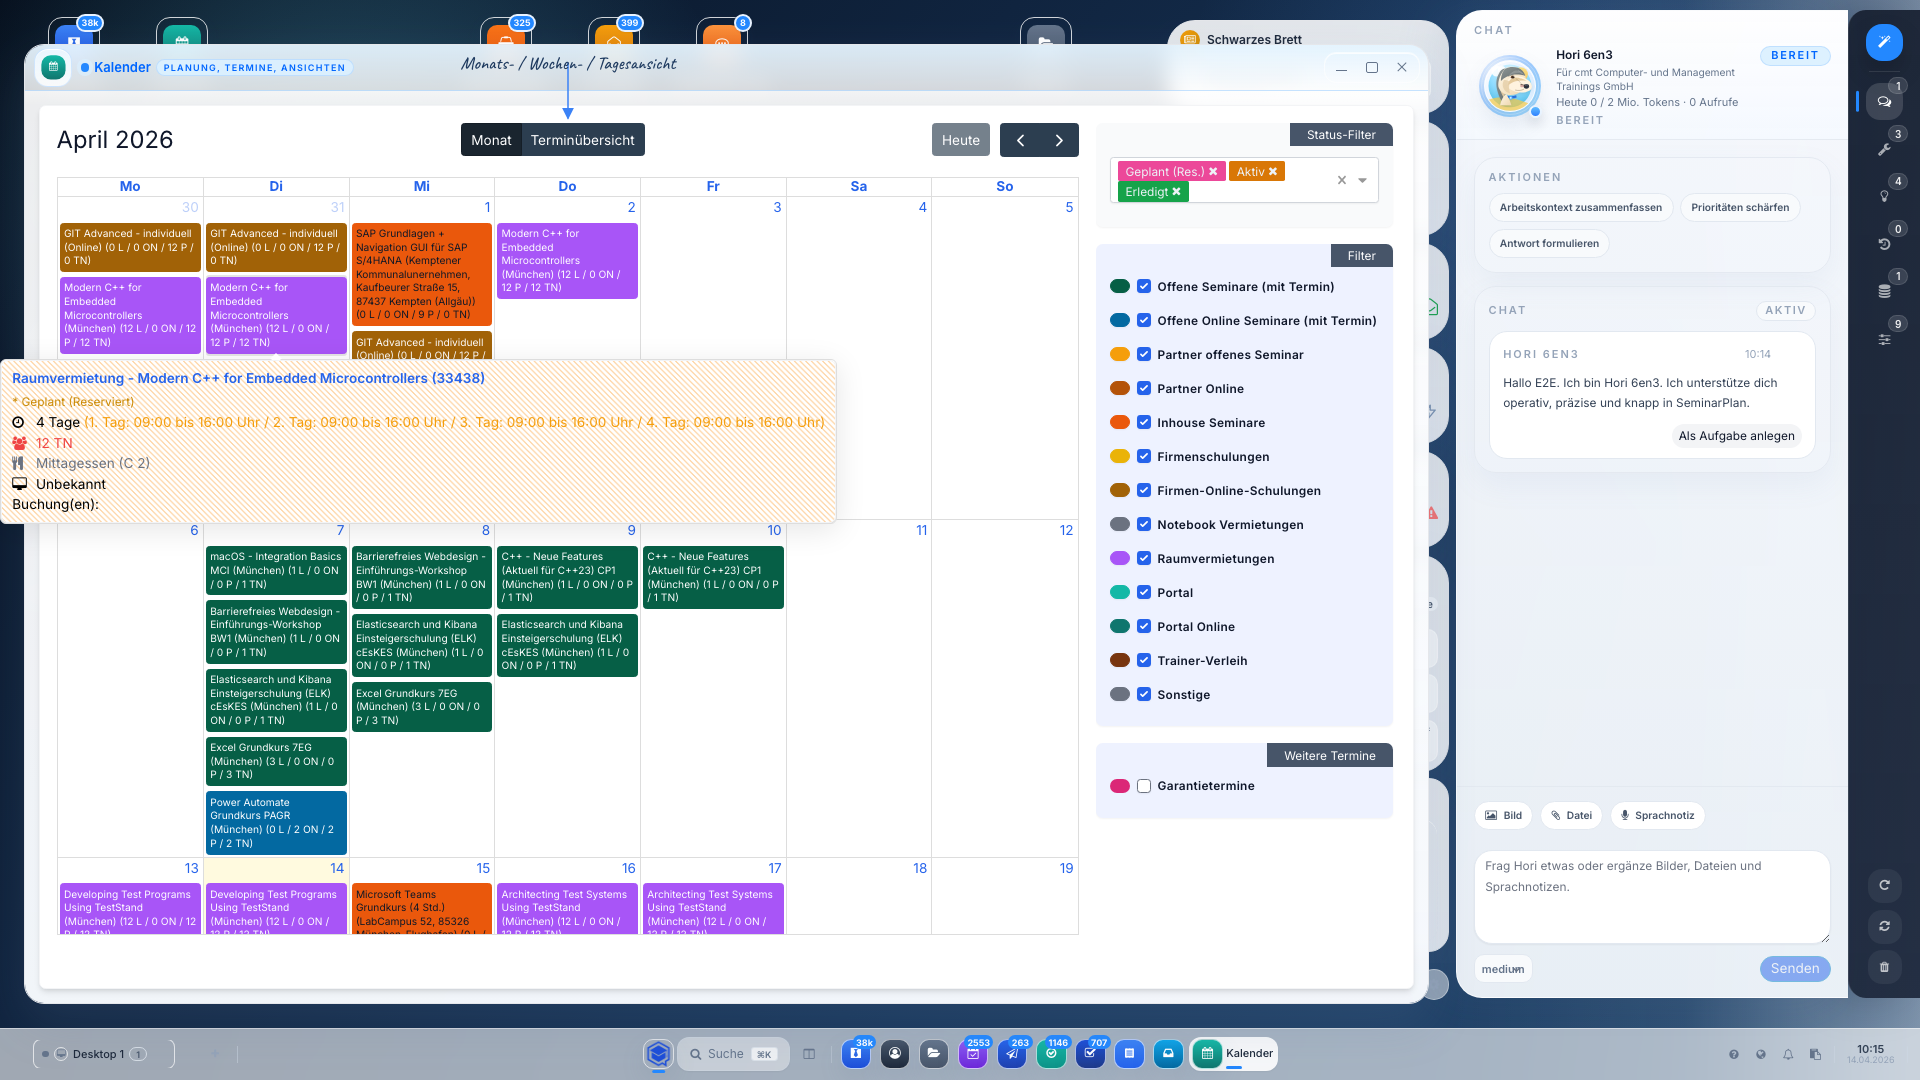Viewport: 1920px width, 1080px height.
Task: Open the history sidebar icon
Action: click(1884, 244)
